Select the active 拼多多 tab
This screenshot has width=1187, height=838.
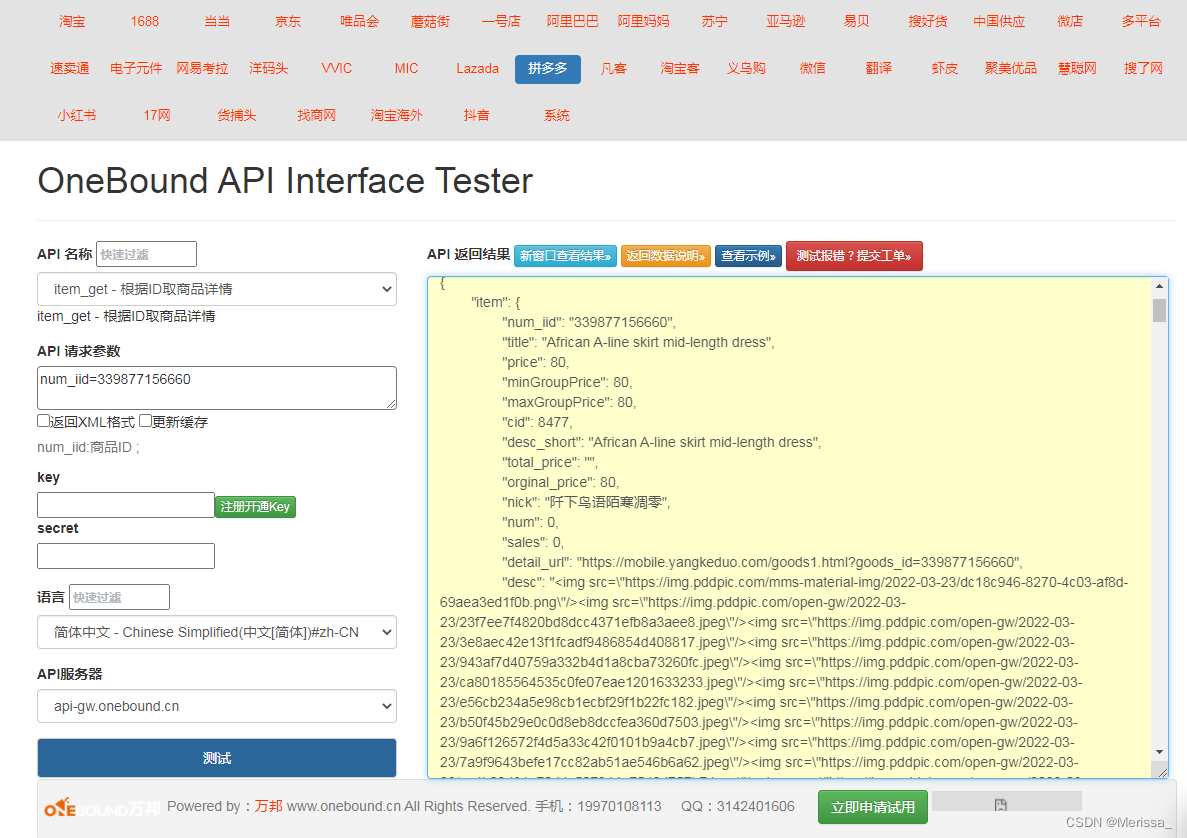pos(547,69)
